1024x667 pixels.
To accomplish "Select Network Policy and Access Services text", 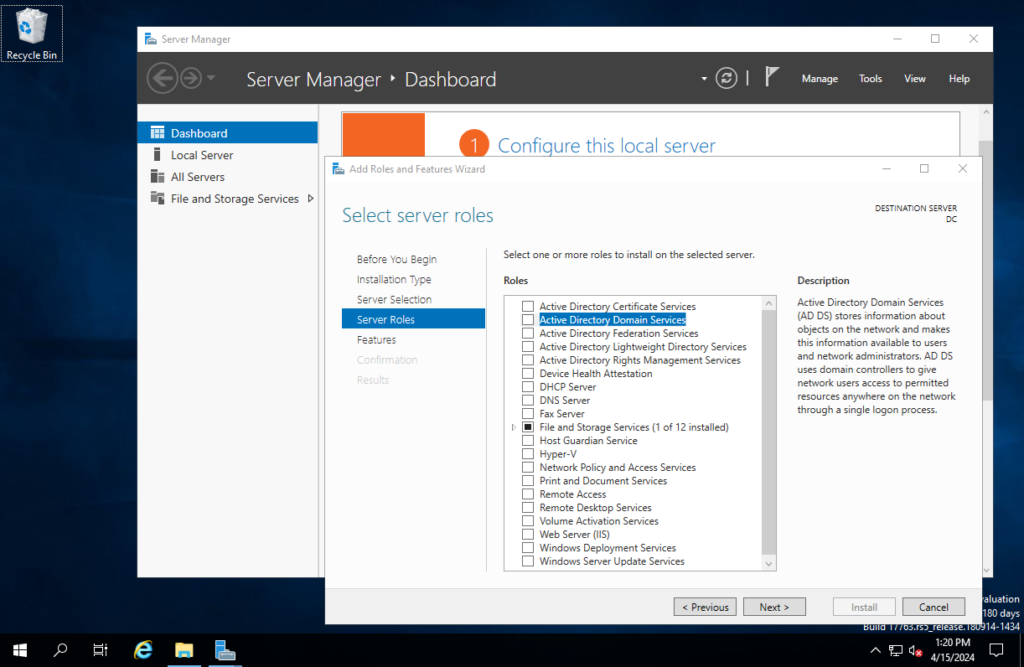I will click(x=618, y=467).
